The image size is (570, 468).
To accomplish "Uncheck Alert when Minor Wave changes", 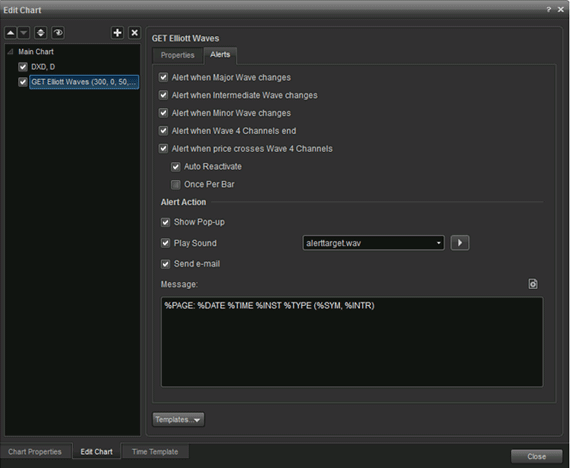I will (163, 113).
